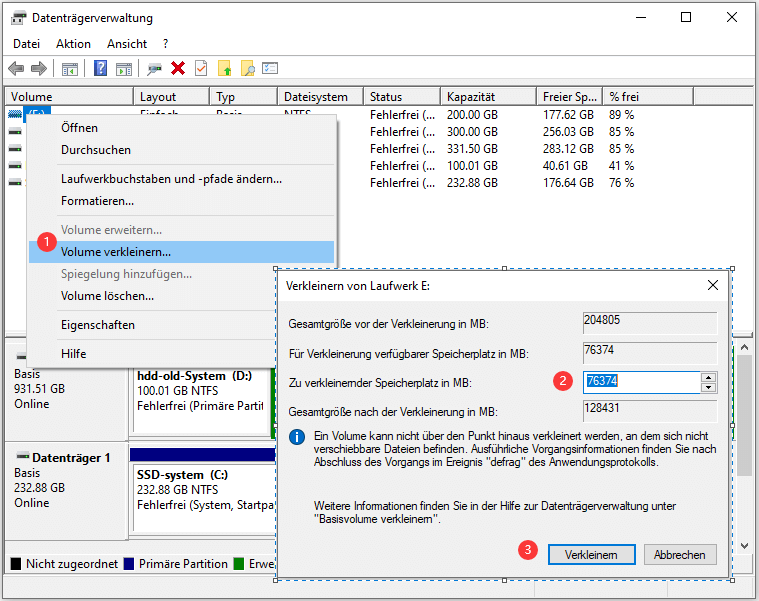
Task: Maximize the Datenträgerverwaltung window
Action: pyautogui.click(x=686, y=17)
